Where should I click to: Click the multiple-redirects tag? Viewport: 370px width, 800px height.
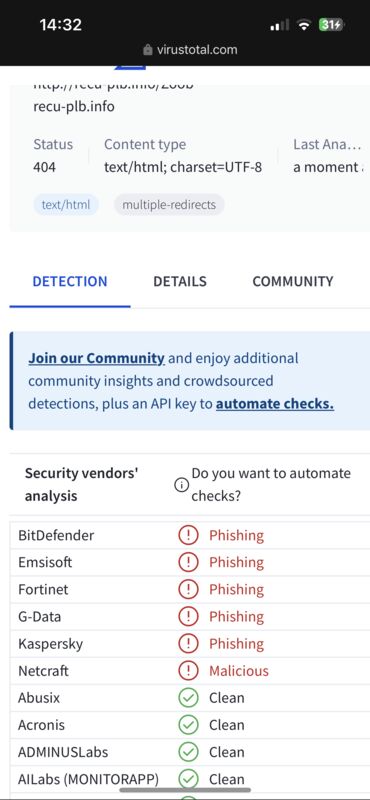tap(169, 205)
